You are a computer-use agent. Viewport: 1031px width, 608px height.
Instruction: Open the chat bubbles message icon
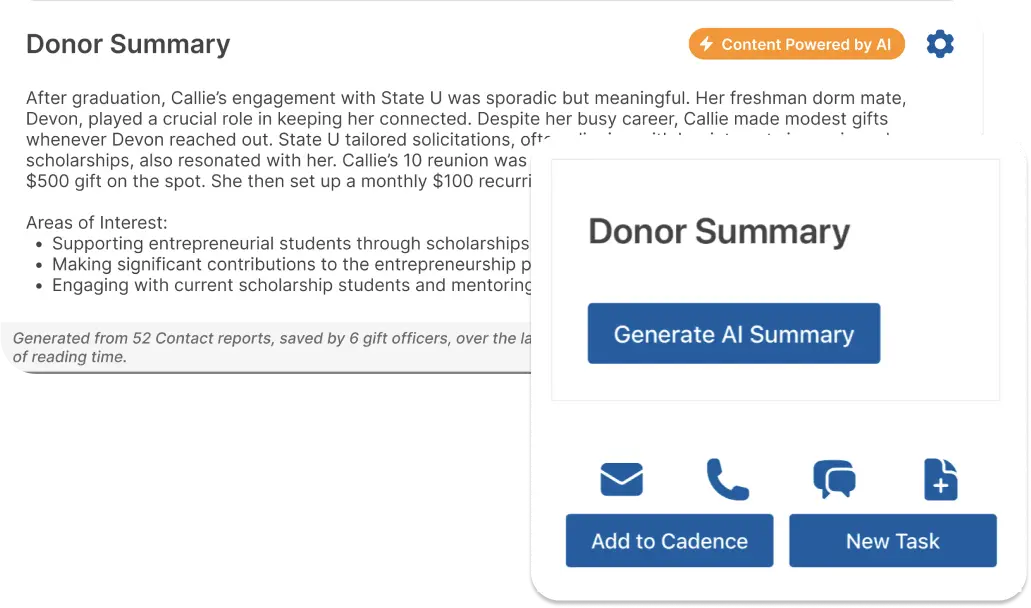click(834, 480)
